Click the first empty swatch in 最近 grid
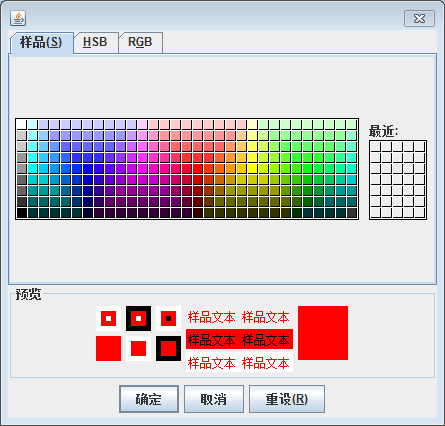The image size is (445, 426). [376, 147]
